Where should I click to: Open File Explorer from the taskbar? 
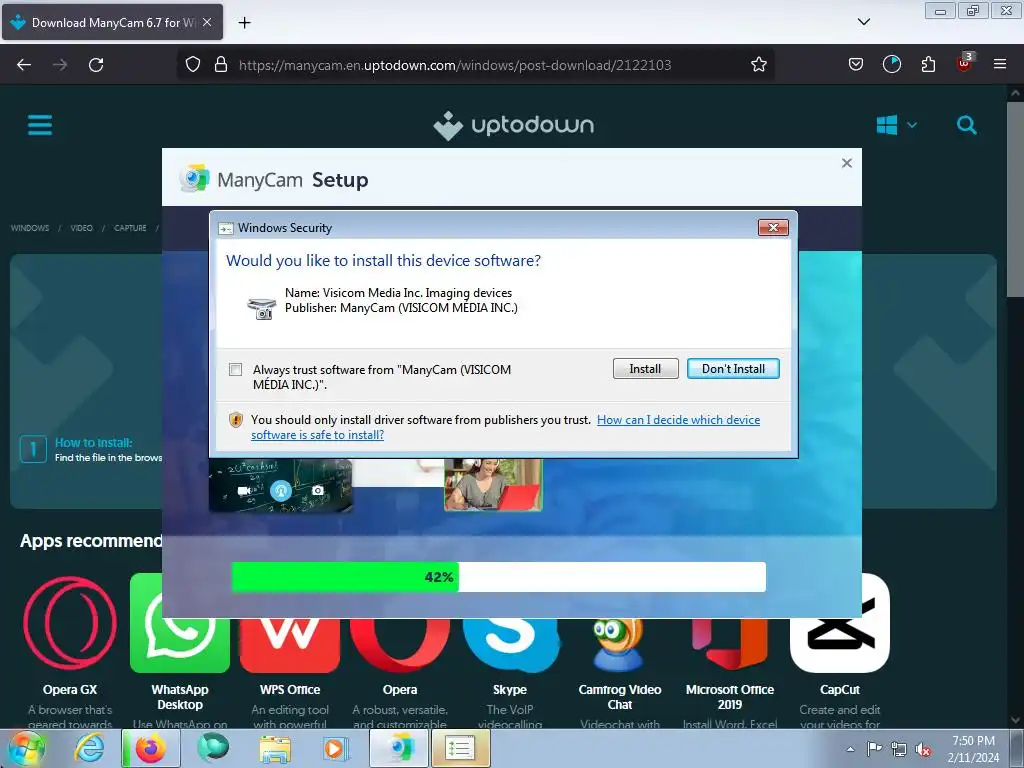pos(275,748)
